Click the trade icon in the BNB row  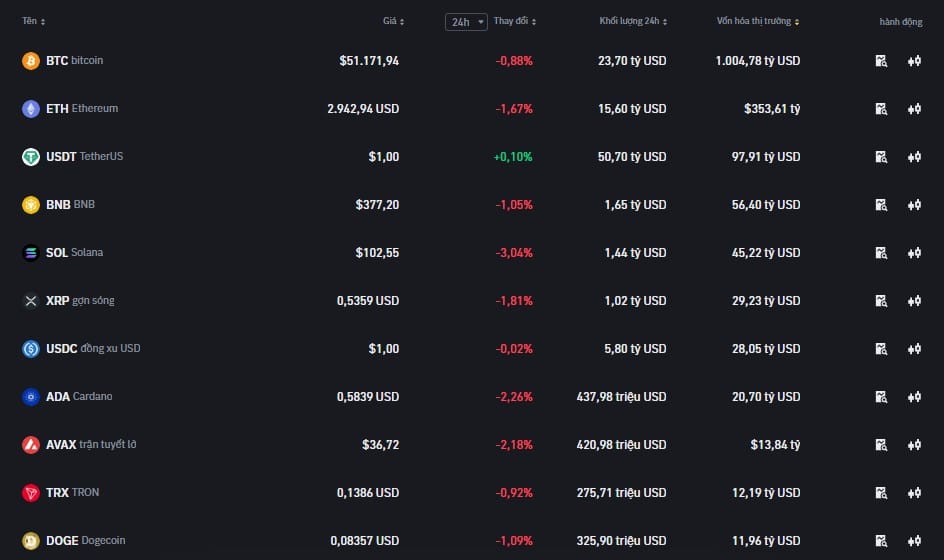(x=914, y=205)
